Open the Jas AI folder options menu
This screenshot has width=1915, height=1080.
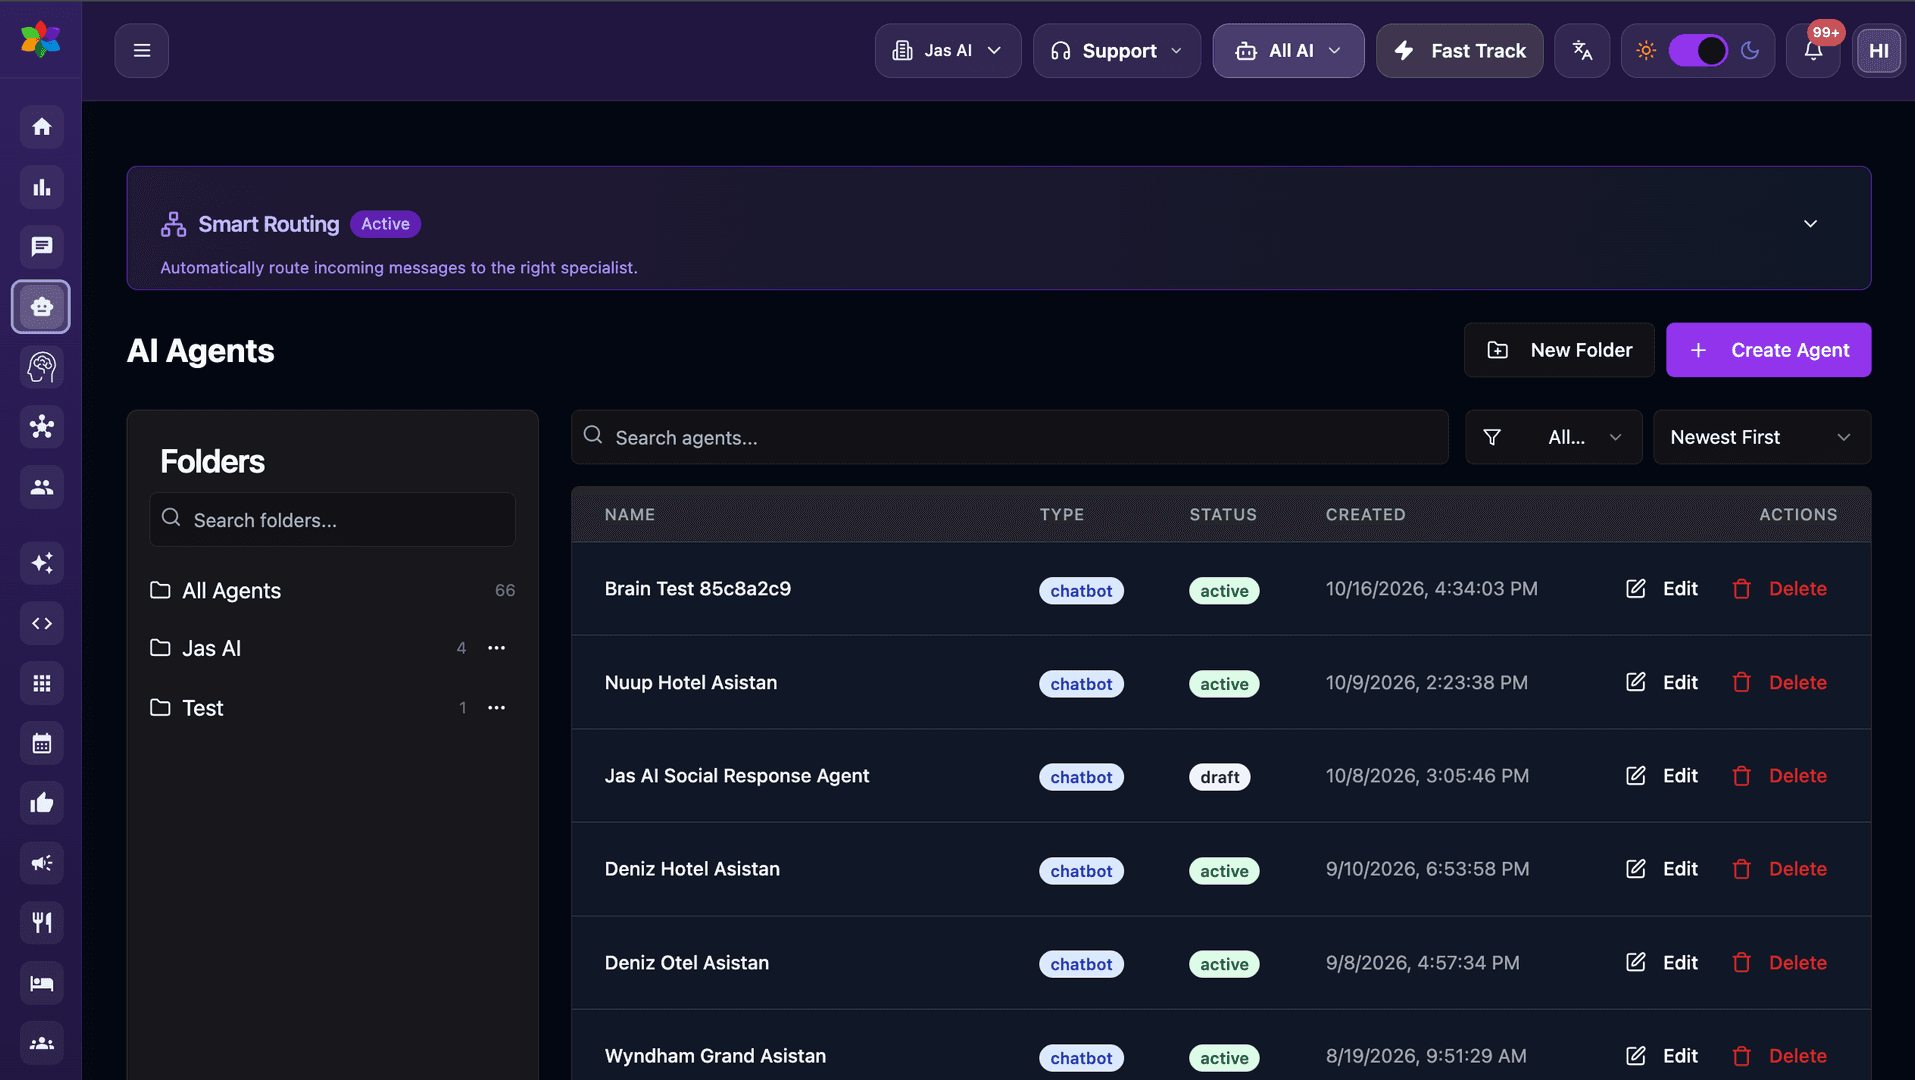point(496,649)
